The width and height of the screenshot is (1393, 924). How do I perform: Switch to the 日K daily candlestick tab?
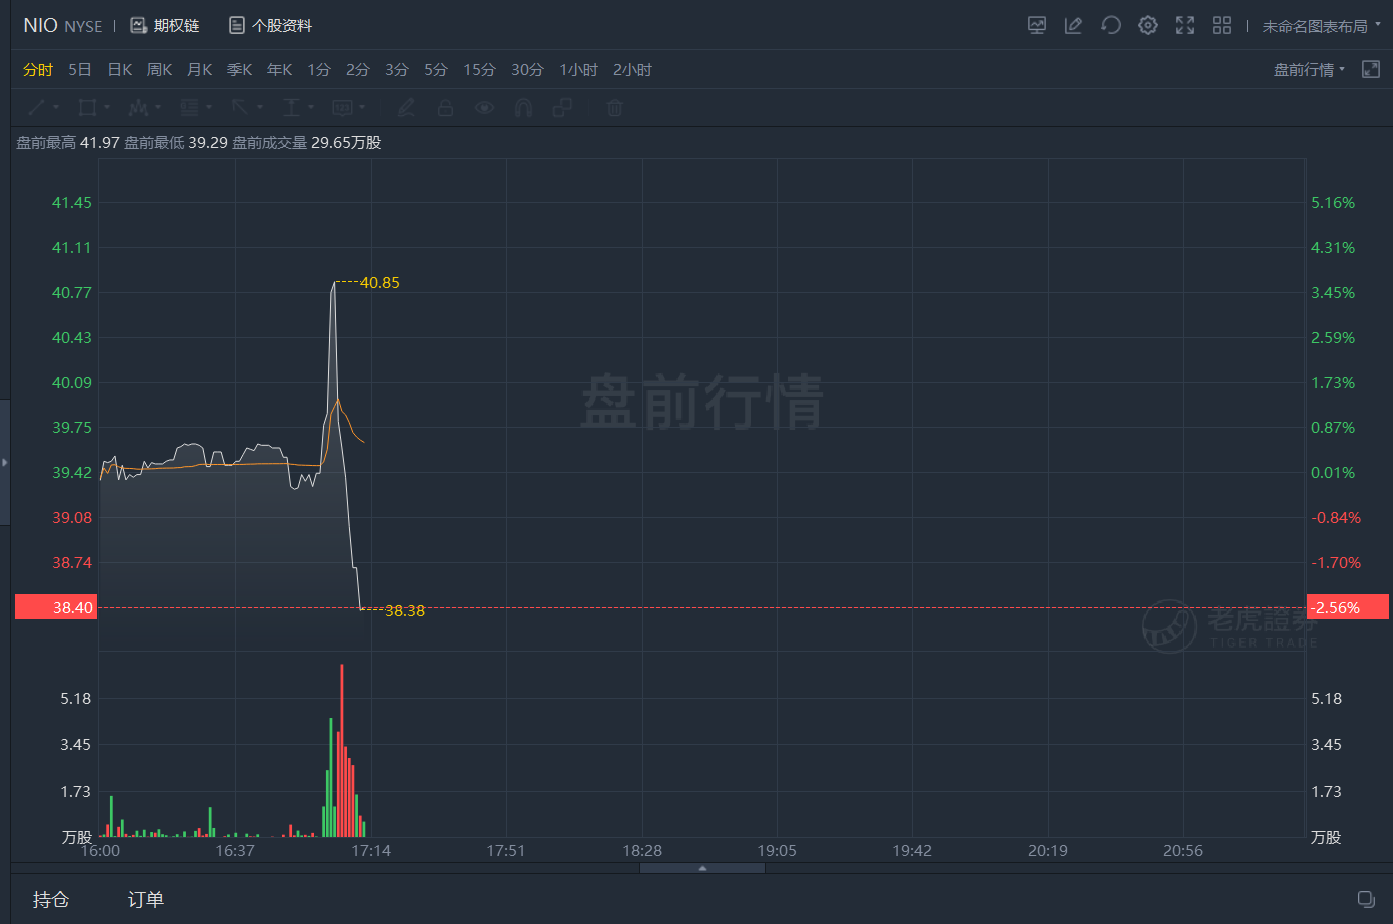pyautogui.click(x=120, y=70)
